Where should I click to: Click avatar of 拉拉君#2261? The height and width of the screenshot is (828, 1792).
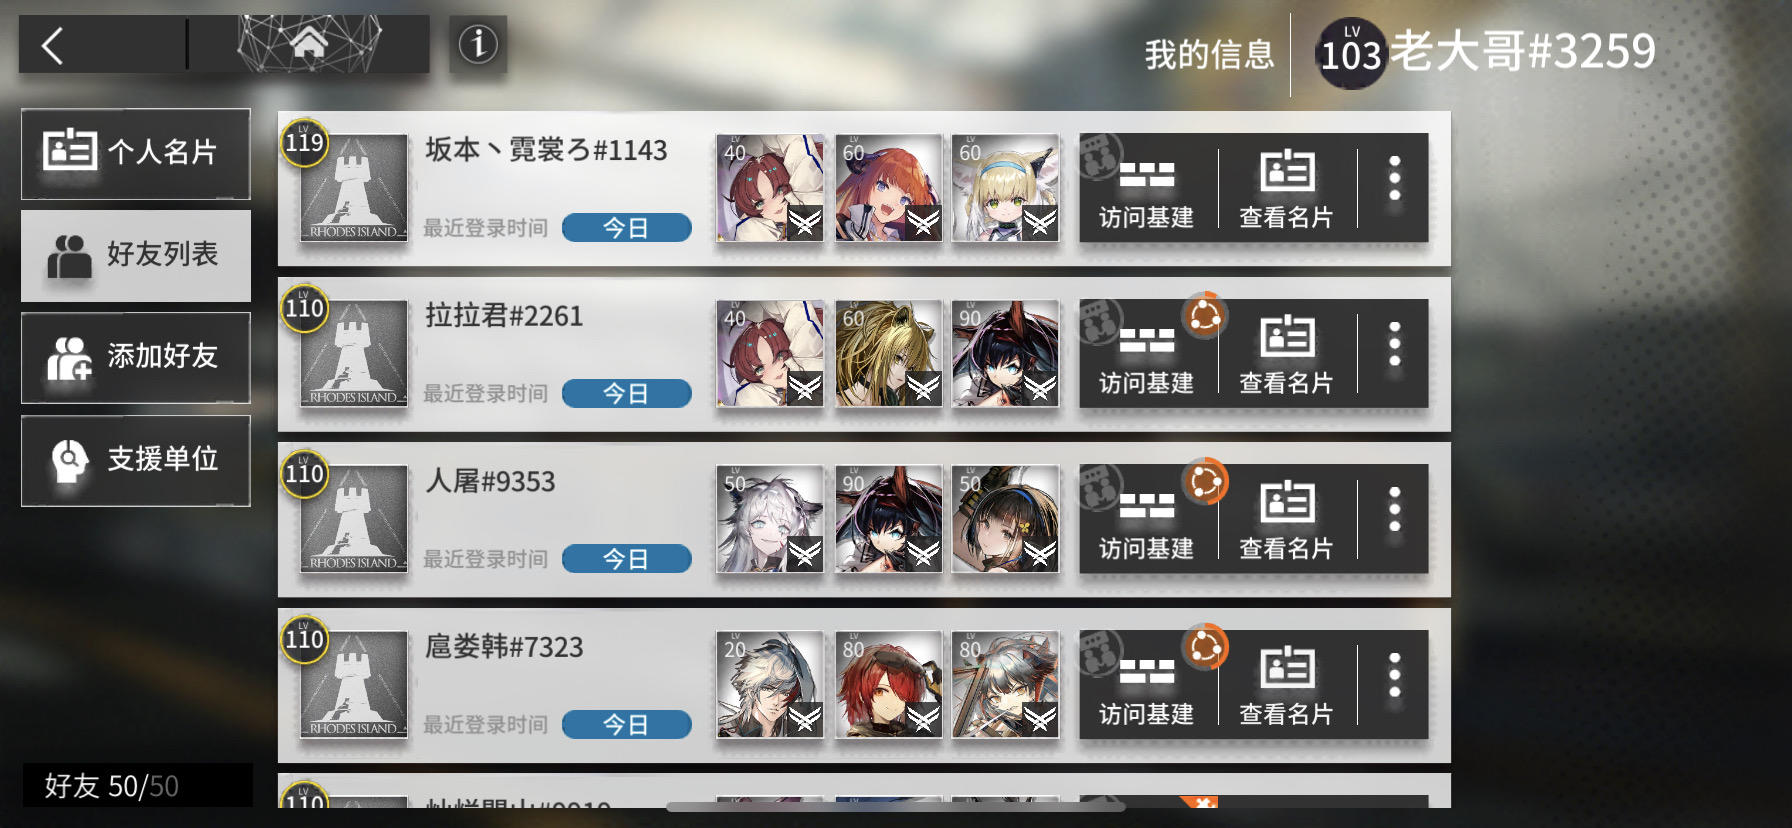tap(354, 353)
